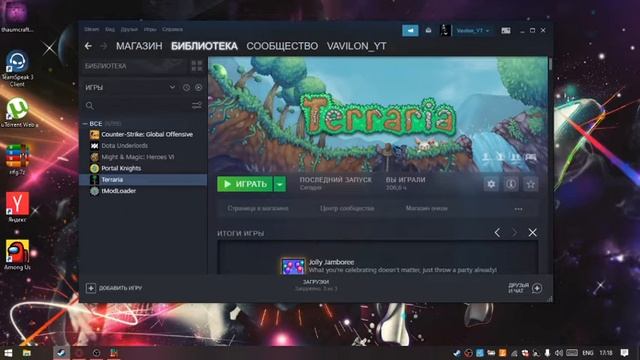Collapse the ВСЕ games group
Image resolution: width=640 pixels, height=360 pixels.
pos(85,123)
